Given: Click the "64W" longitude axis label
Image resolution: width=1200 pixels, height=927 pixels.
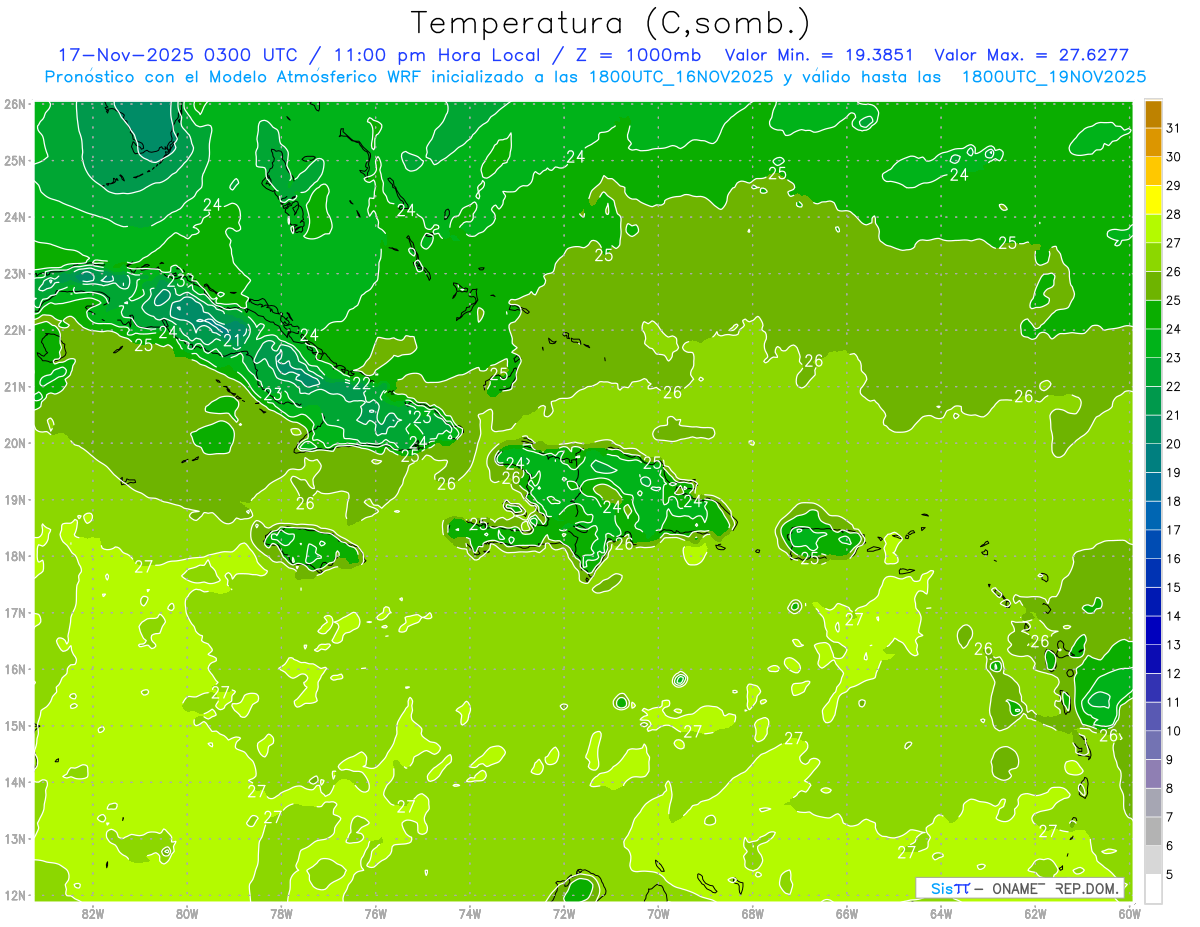Looking at the screenshot, I should point(941,913).
